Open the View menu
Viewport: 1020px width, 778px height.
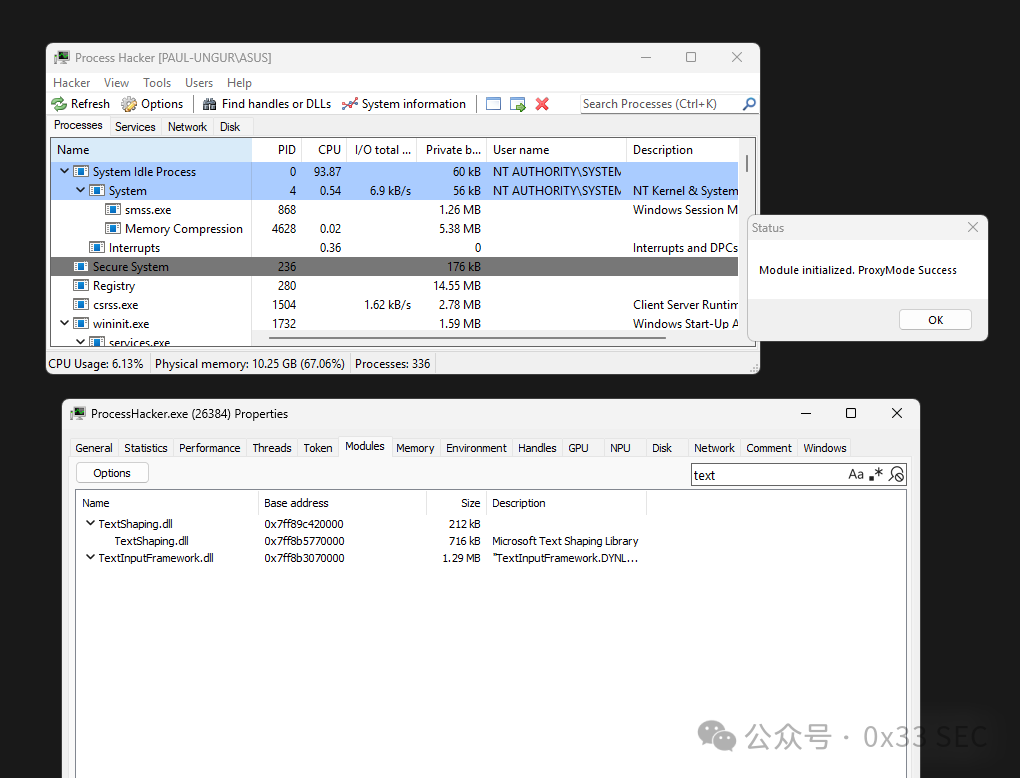point(116,83)
